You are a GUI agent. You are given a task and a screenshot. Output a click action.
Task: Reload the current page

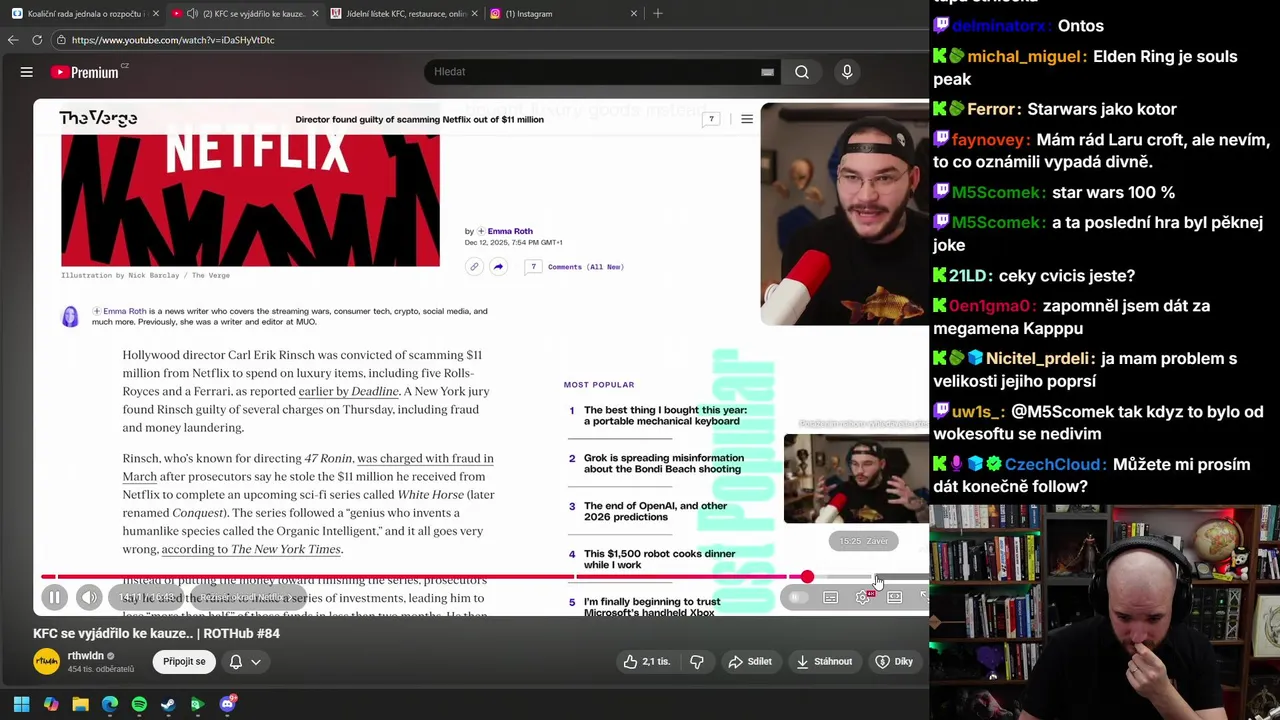coord(37,40)
